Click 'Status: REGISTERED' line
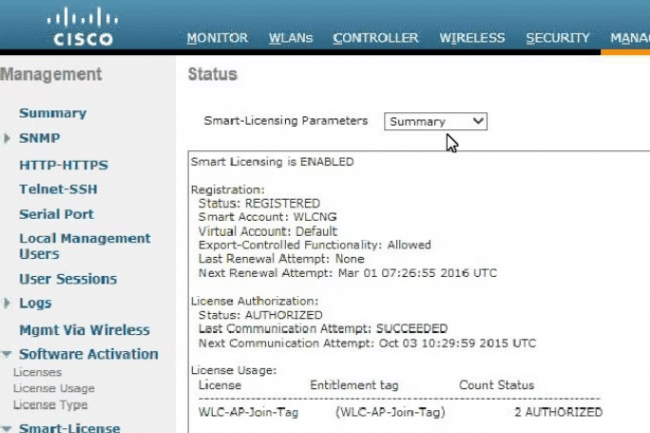Screen dimensions: 650x433 click(x=259, y=203)
